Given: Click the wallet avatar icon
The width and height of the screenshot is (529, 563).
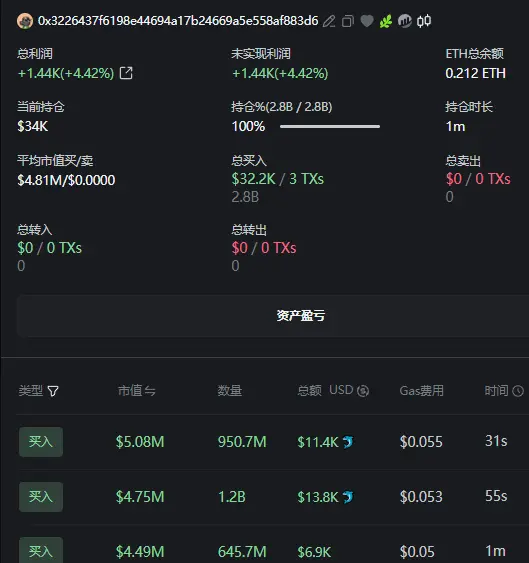Looking at the screenshot, I should [25, 21].
